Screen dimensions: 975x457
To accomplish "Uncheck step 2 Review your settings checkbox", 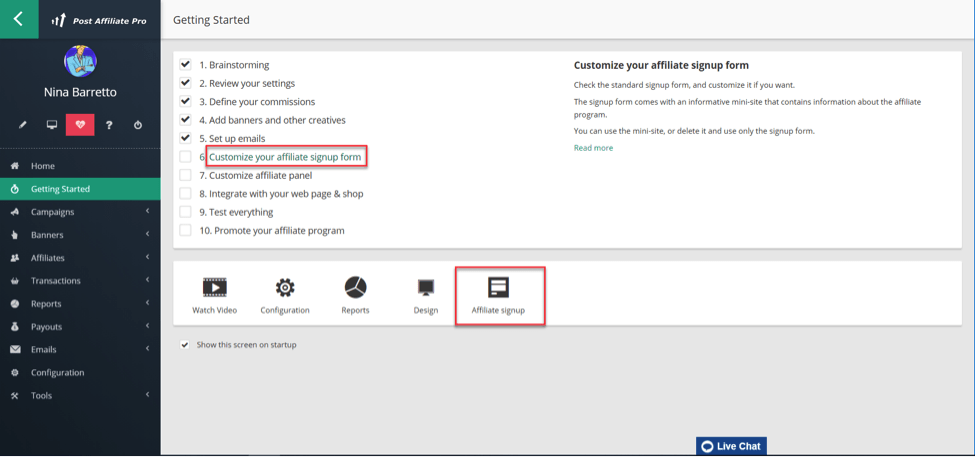I will point(185,83).
